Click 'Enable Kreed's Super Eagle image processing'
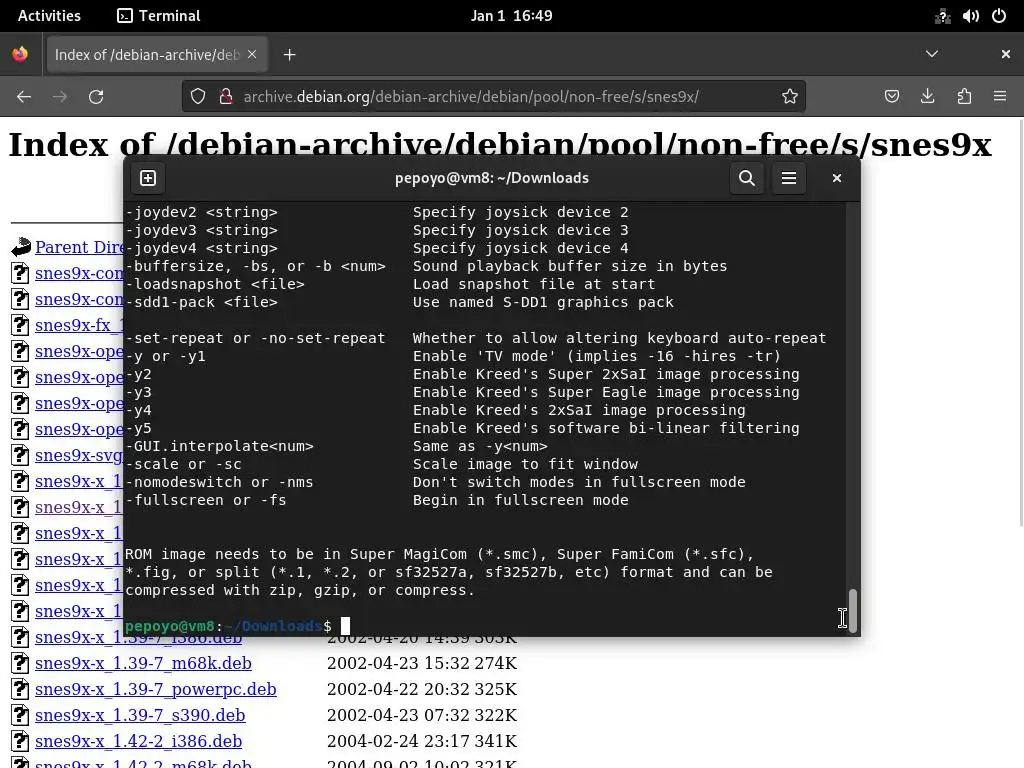This screenshot has height=768, width=1024. tap(606, 392)
